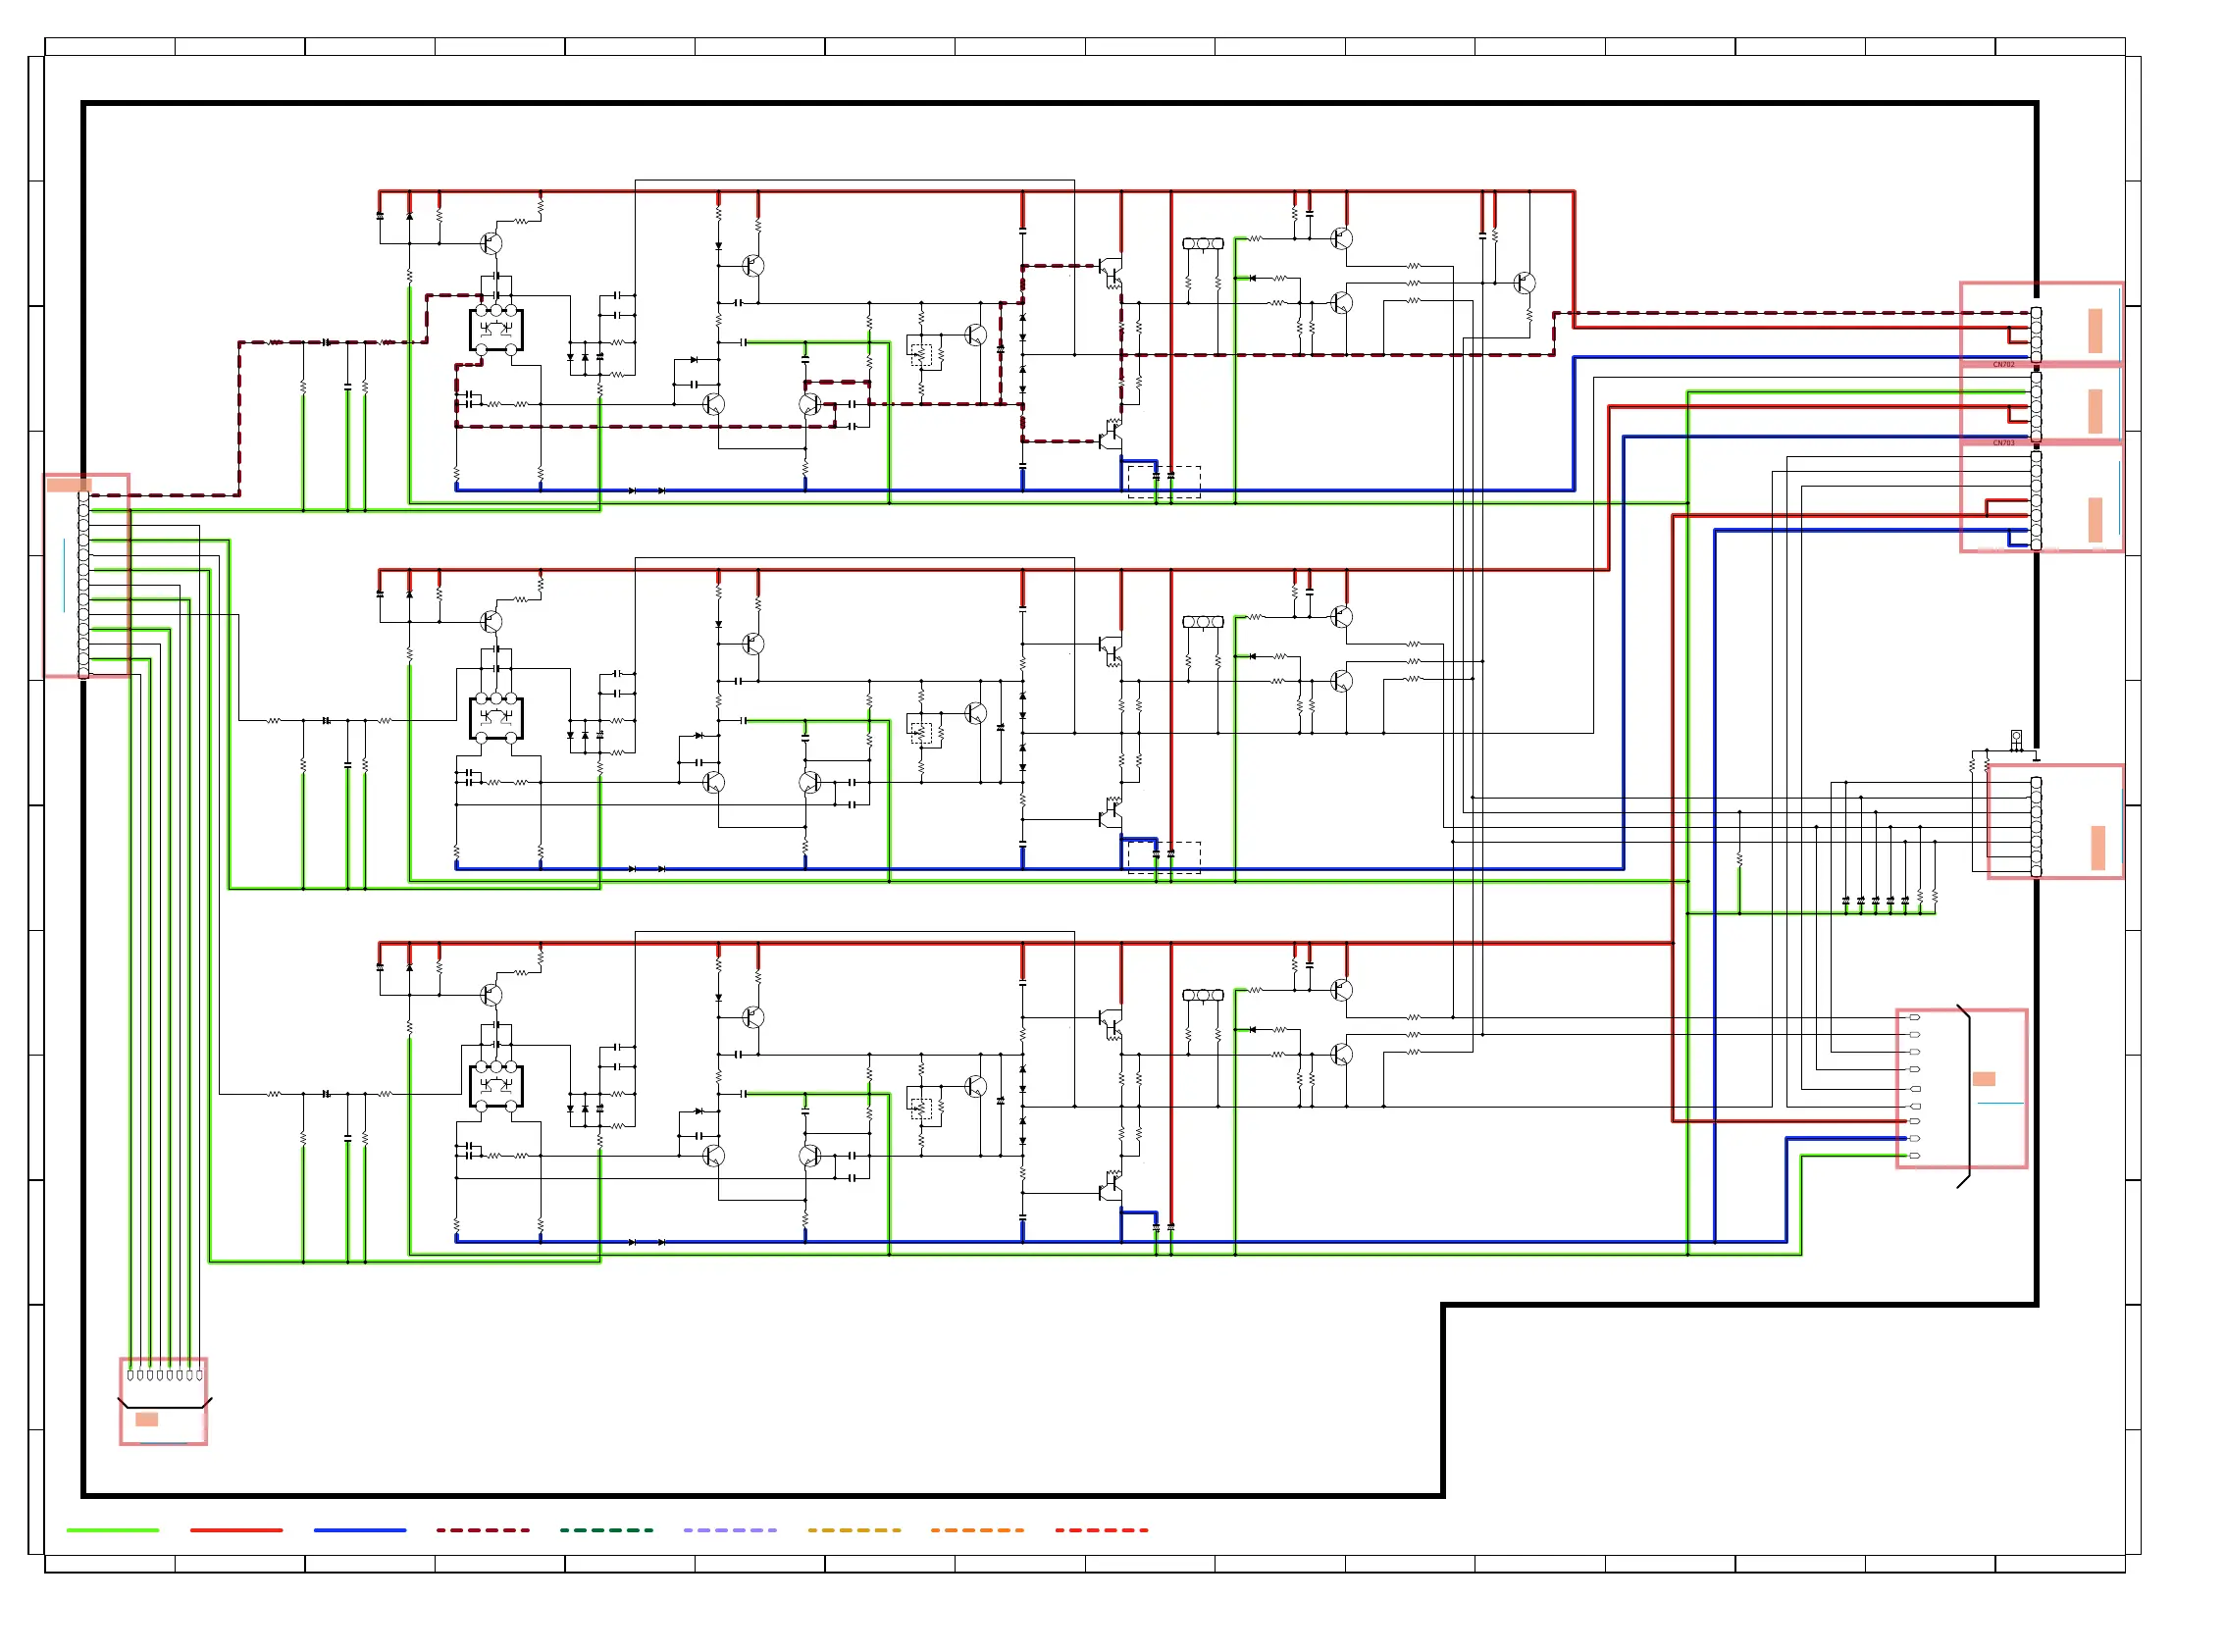Screen dimensions: 2225x1652
Task: Select the bottom-right pink connector block
Action: point(1961,1088)
